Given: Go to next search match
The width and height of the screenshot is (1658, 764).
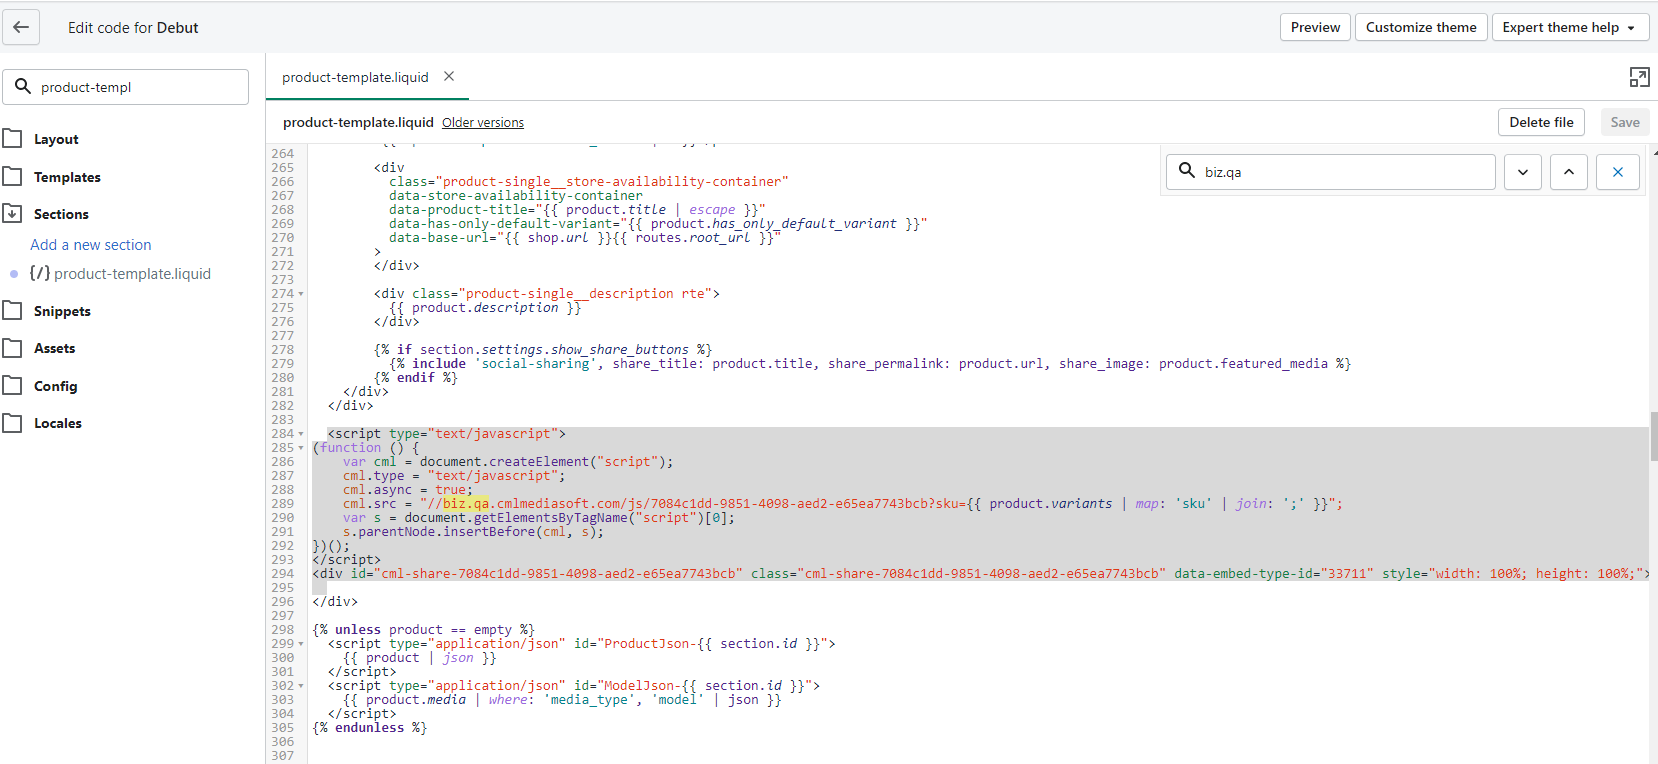Looking at the screenshot, I should click(x=1522, y=172).
